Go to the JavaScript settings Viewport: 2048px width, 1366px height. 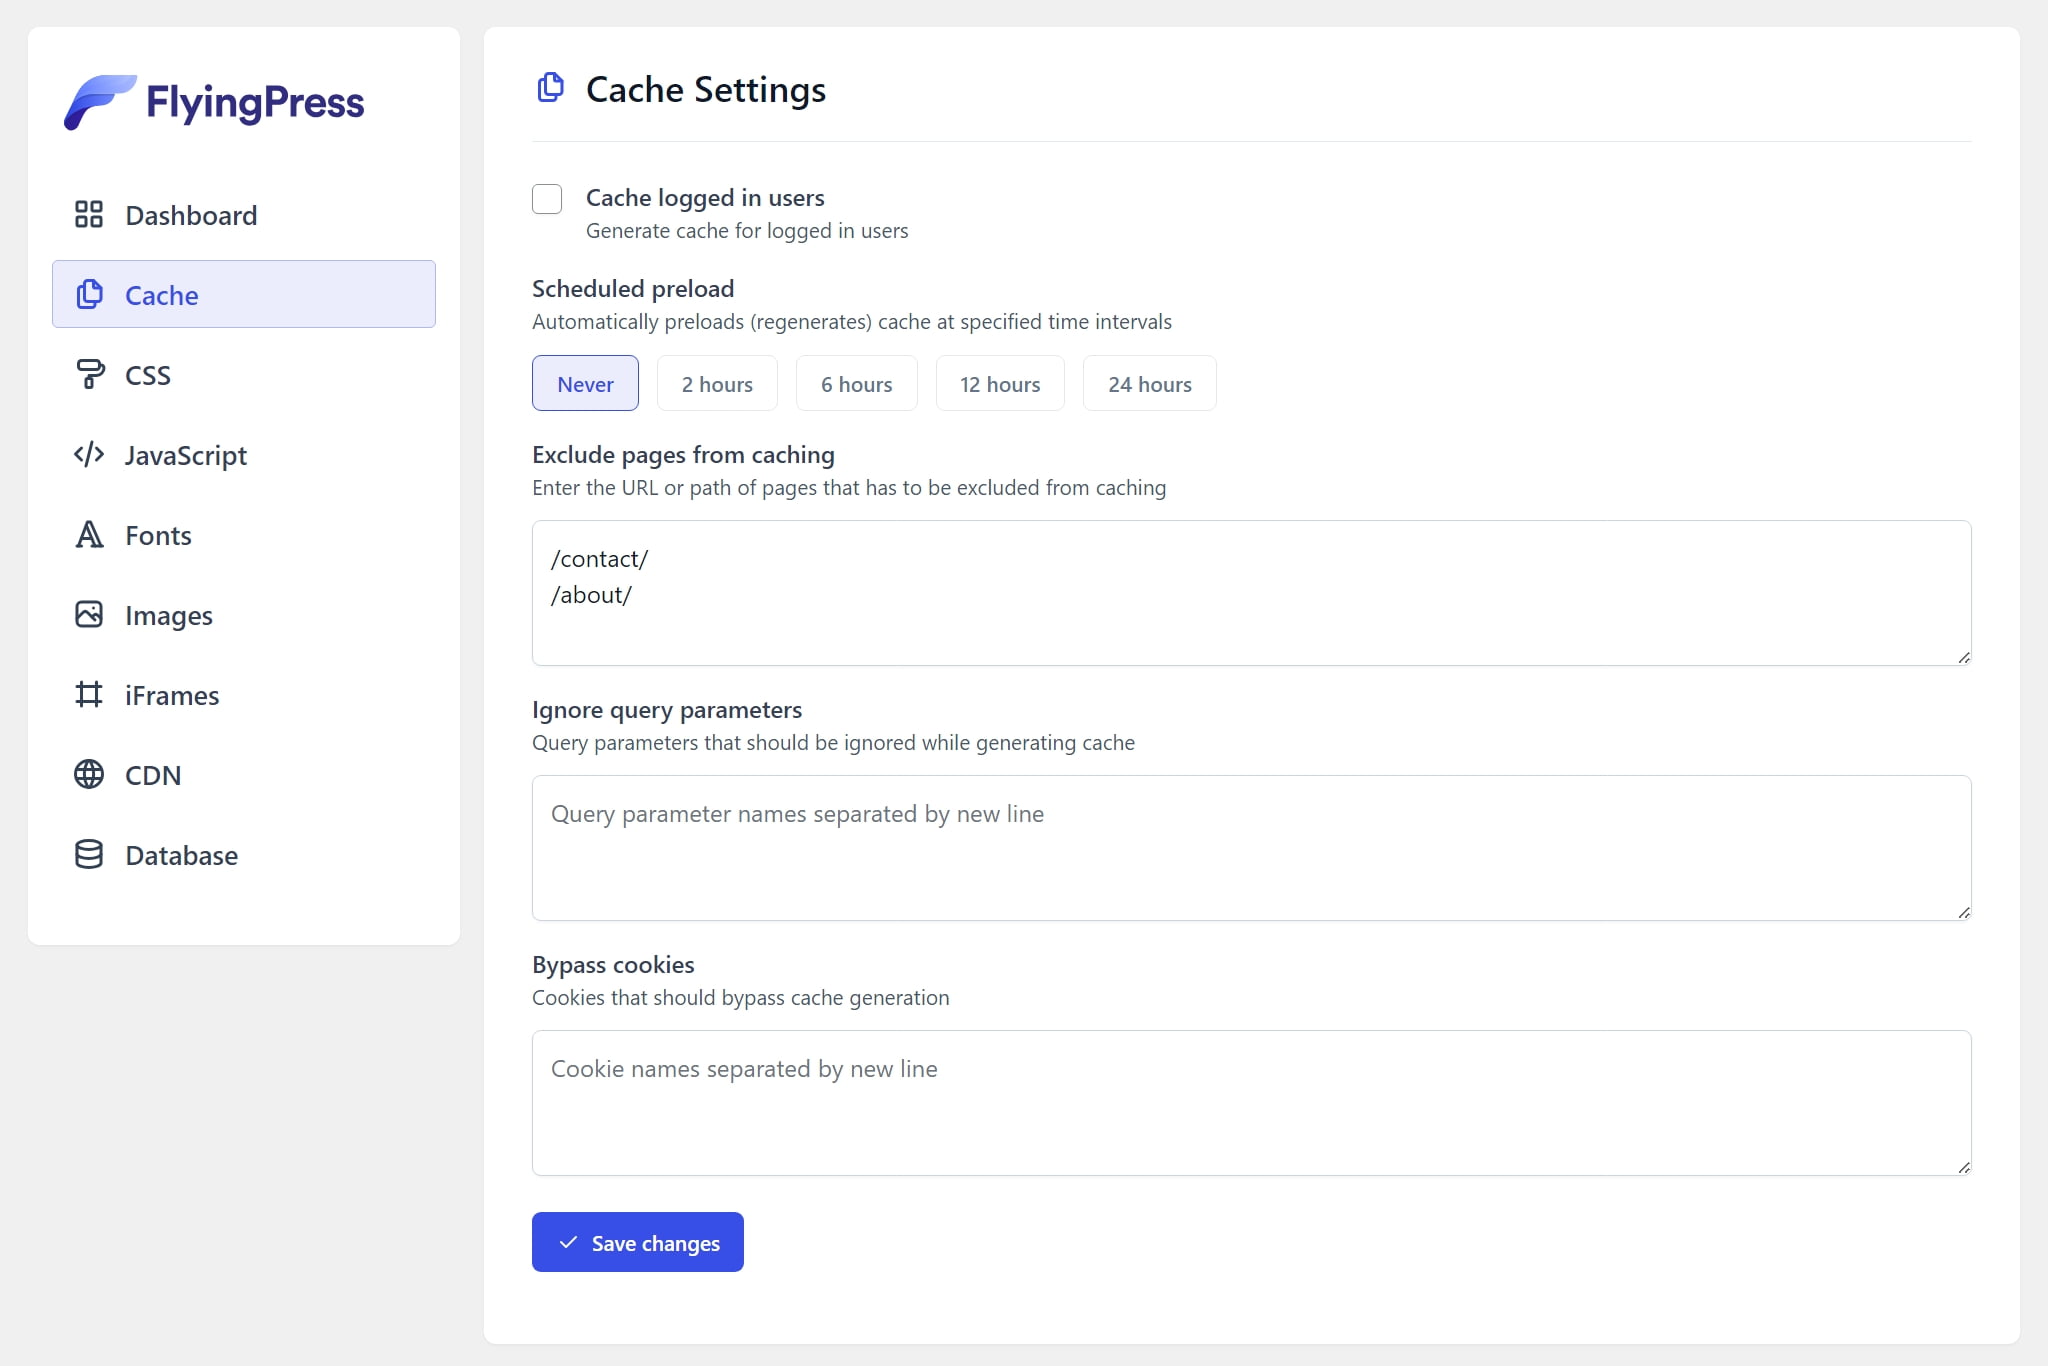pos(244,454)
